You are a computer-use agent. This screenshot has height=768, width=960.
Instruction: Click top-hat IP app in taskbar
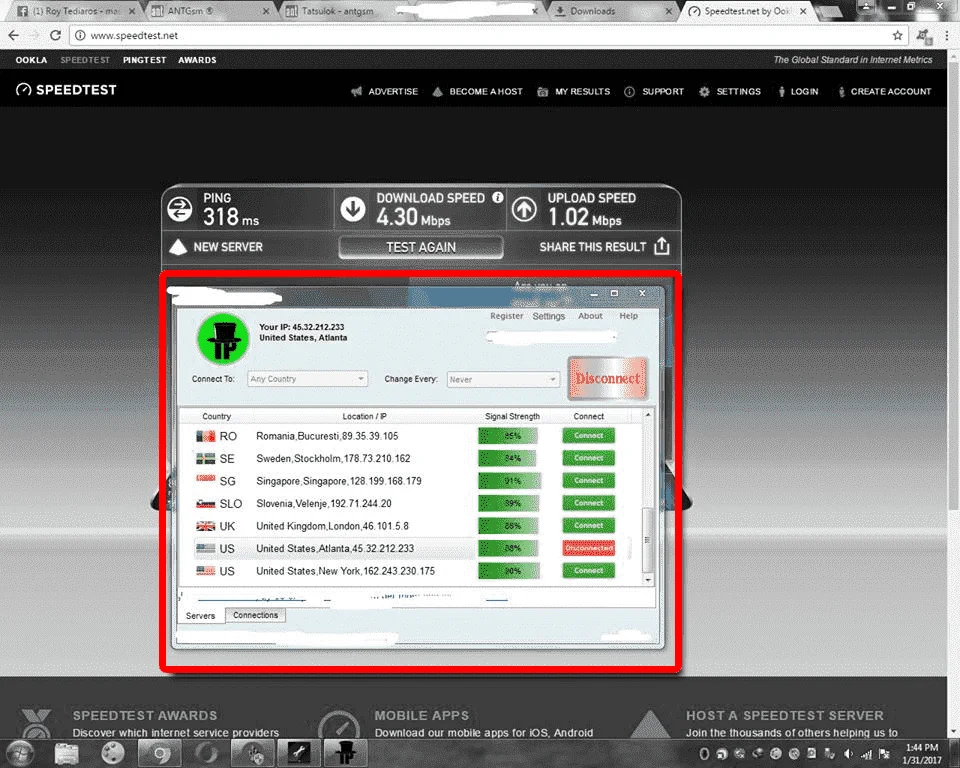point(345,753)
